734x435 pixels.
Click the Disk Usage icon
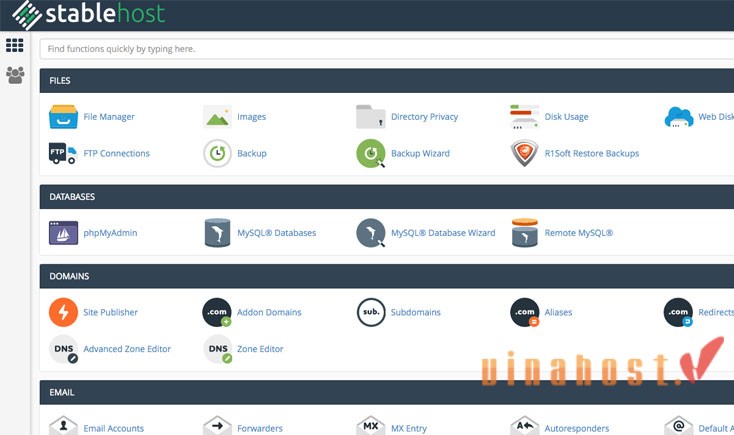coord(524,117)
